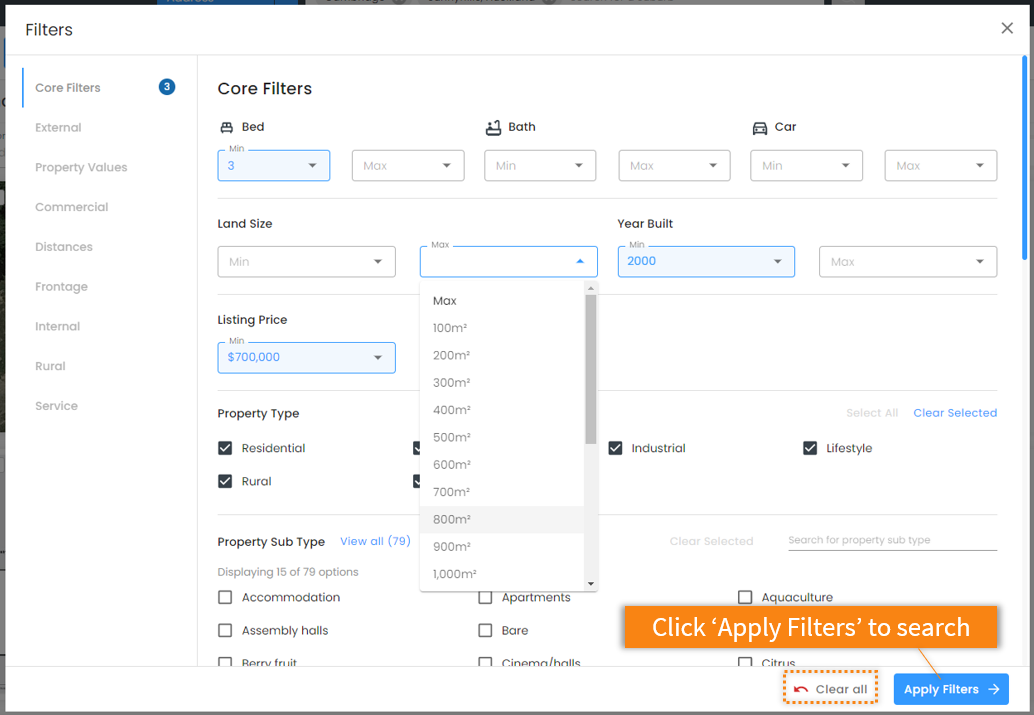Image resolution: width=1034 pixels, height=715 pixels.
Task: Go to the Distances filter section
Action: 64,247
